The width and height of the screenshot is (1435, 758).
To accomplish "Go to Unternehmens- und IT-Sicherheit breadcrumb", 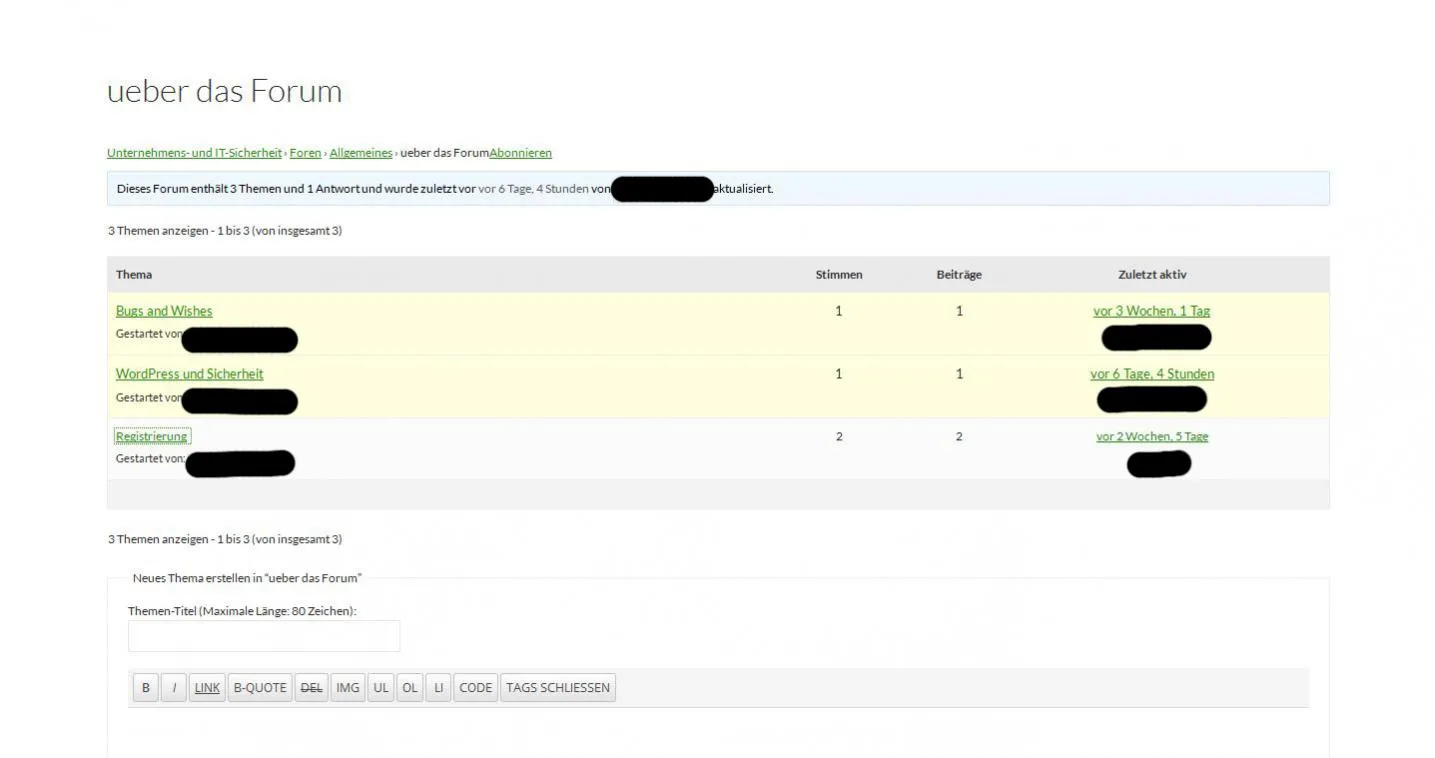I will pyautogui.click(x=195, y=153).
